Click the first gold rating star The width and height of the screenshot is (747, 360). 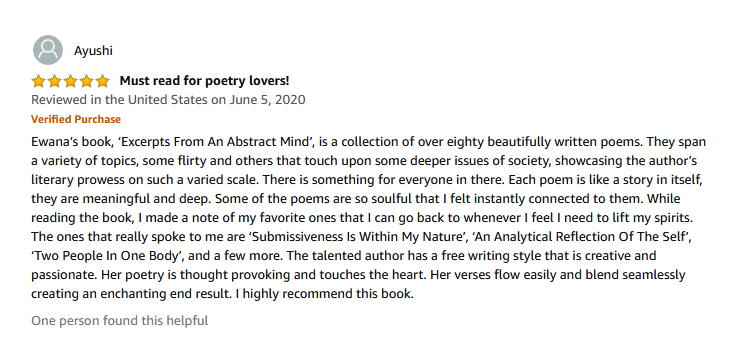[x=39, y=81]
